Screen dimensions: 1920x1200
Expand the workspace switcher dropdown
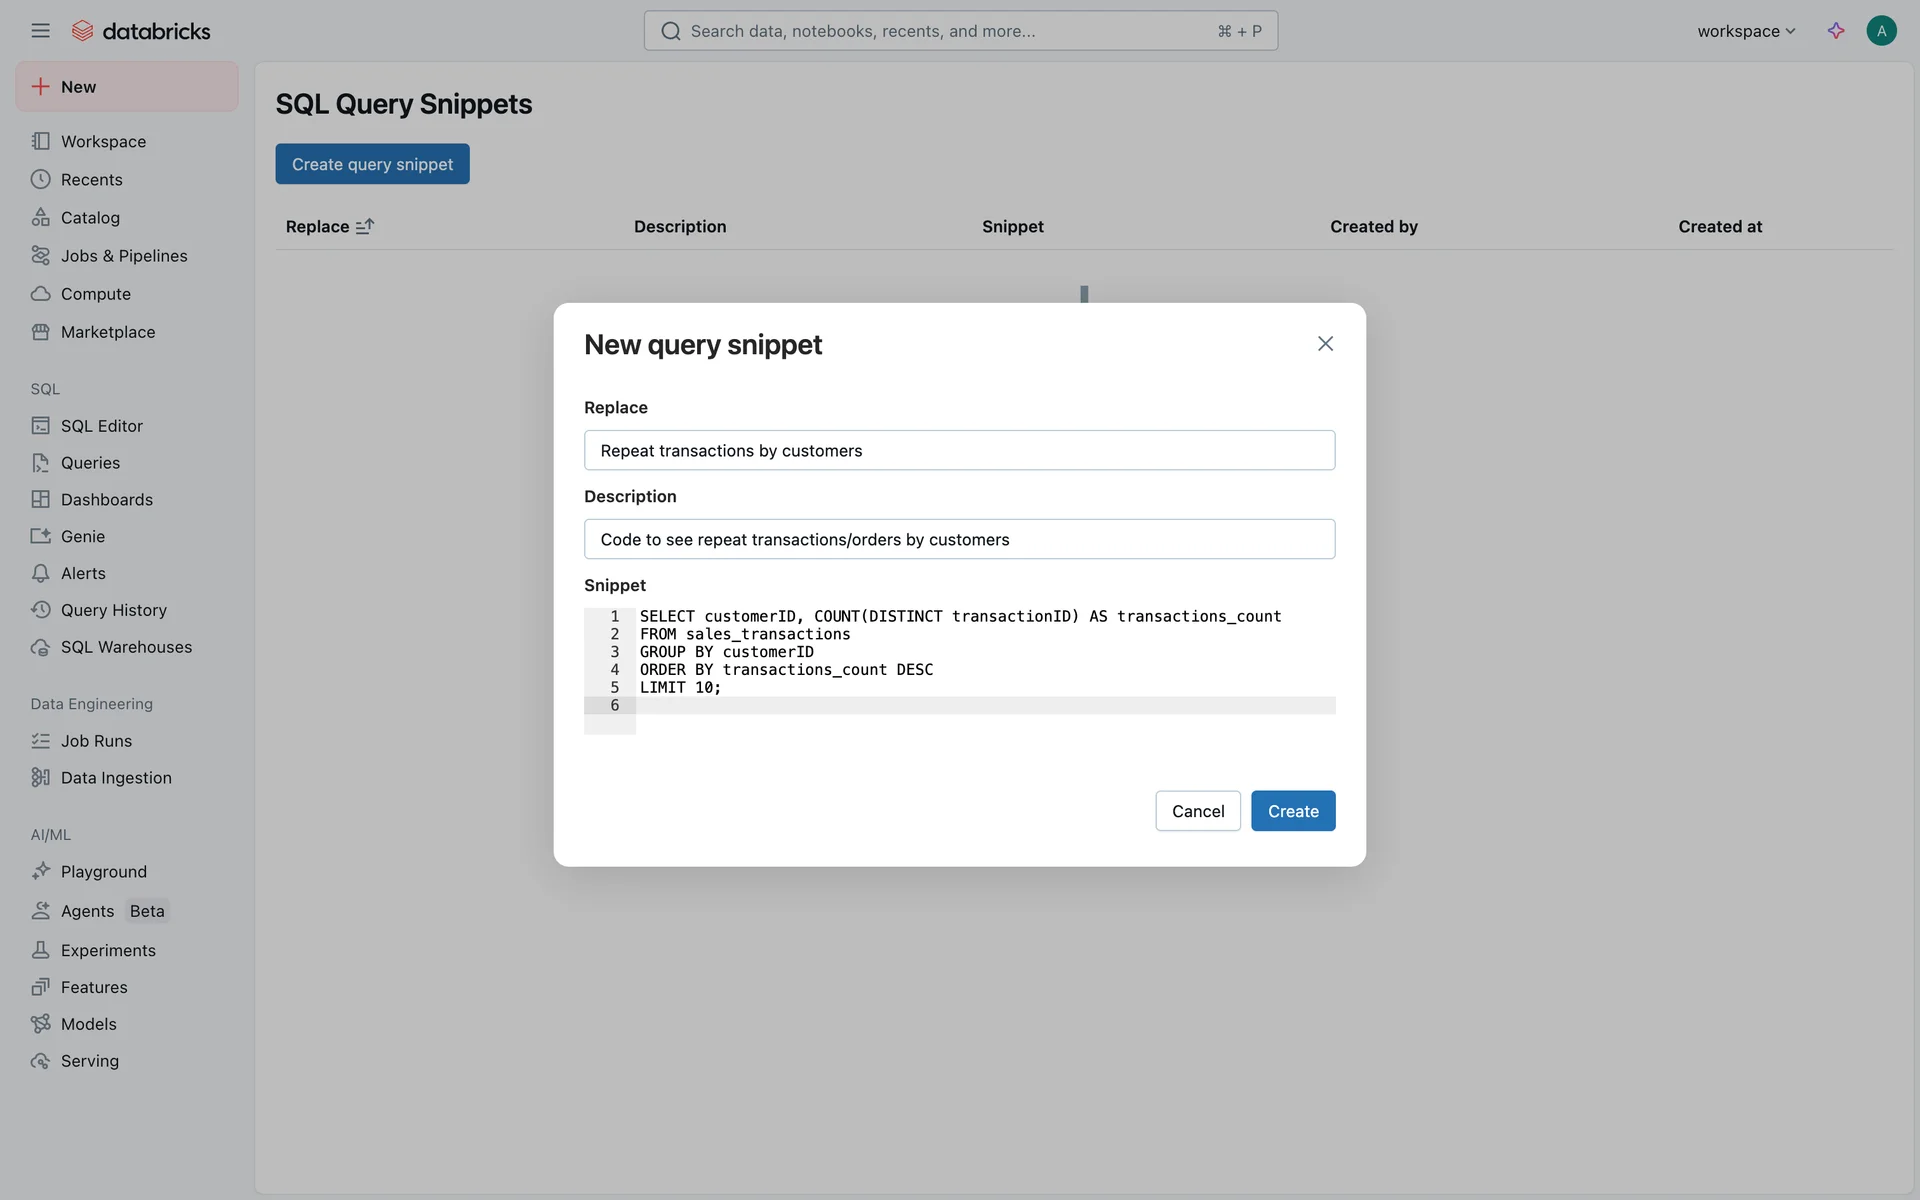pyautogui.click(x=1746, y=31)
